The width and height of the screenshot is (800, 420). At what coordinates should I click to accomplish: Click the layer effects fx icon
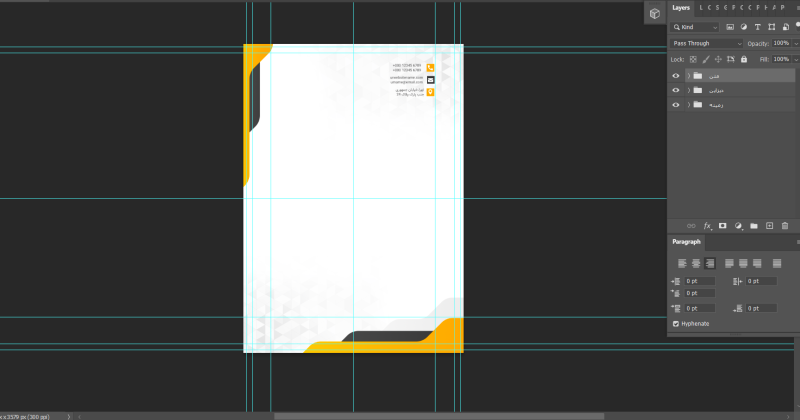point(707,226)
